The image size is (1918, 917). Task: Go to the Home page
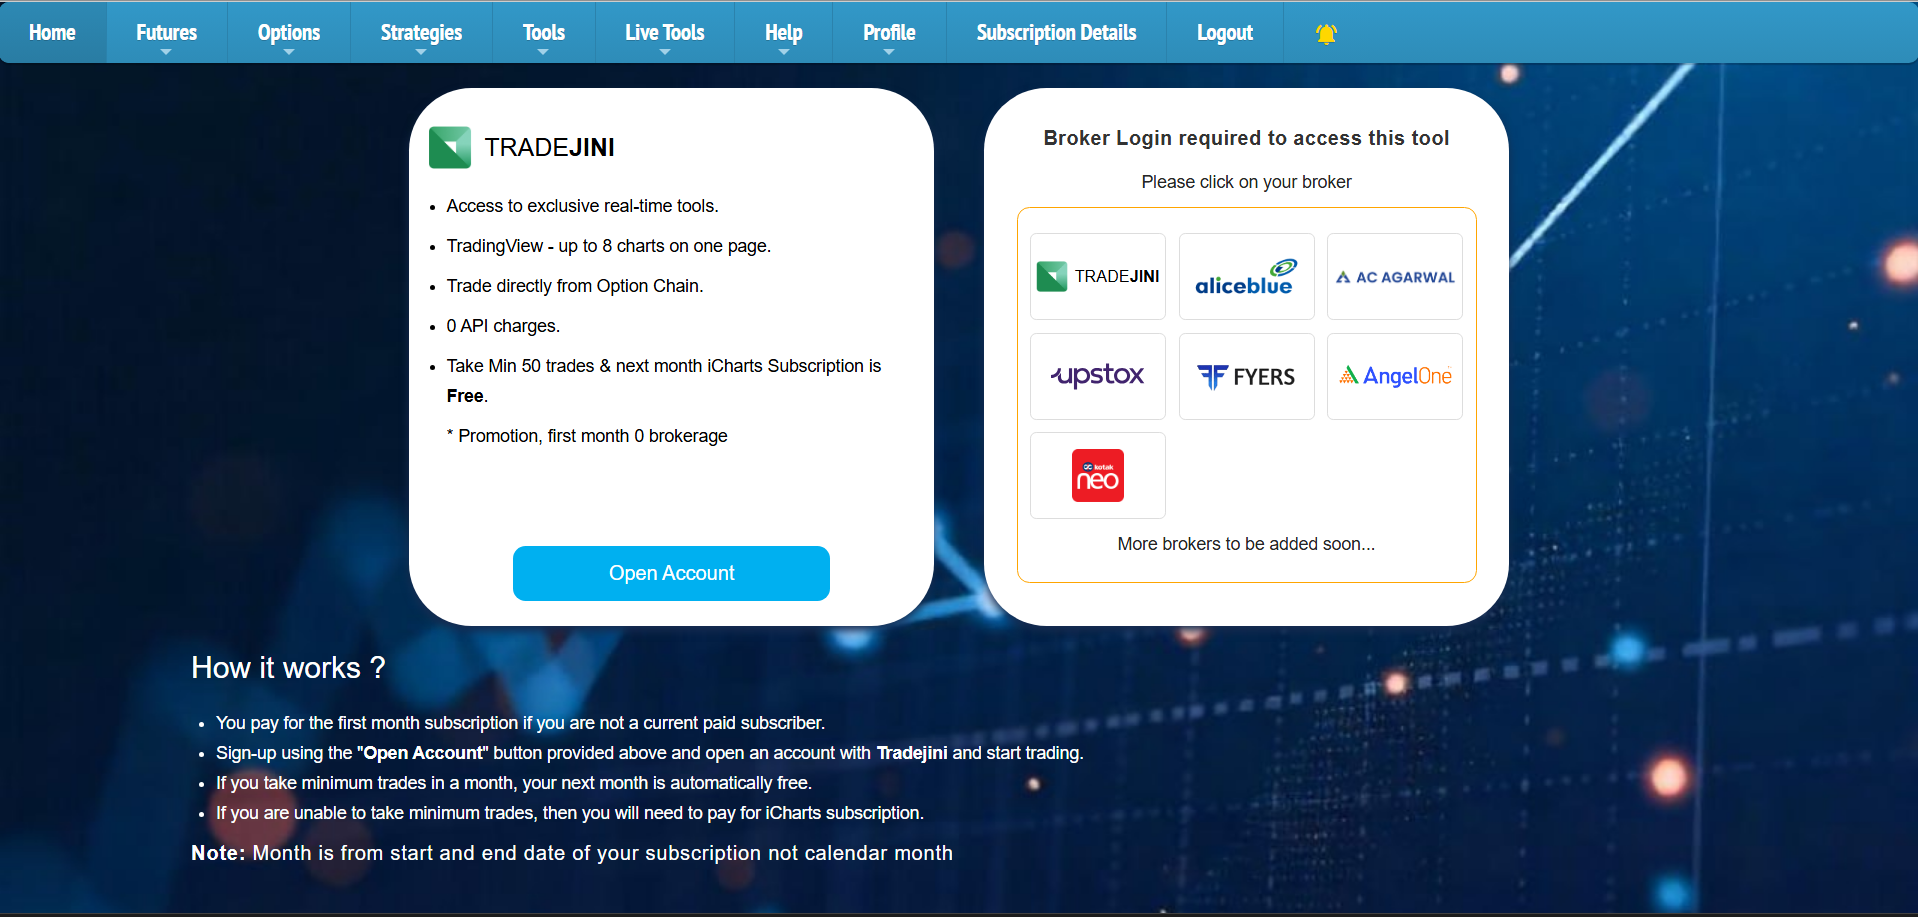tap(52, 33)
